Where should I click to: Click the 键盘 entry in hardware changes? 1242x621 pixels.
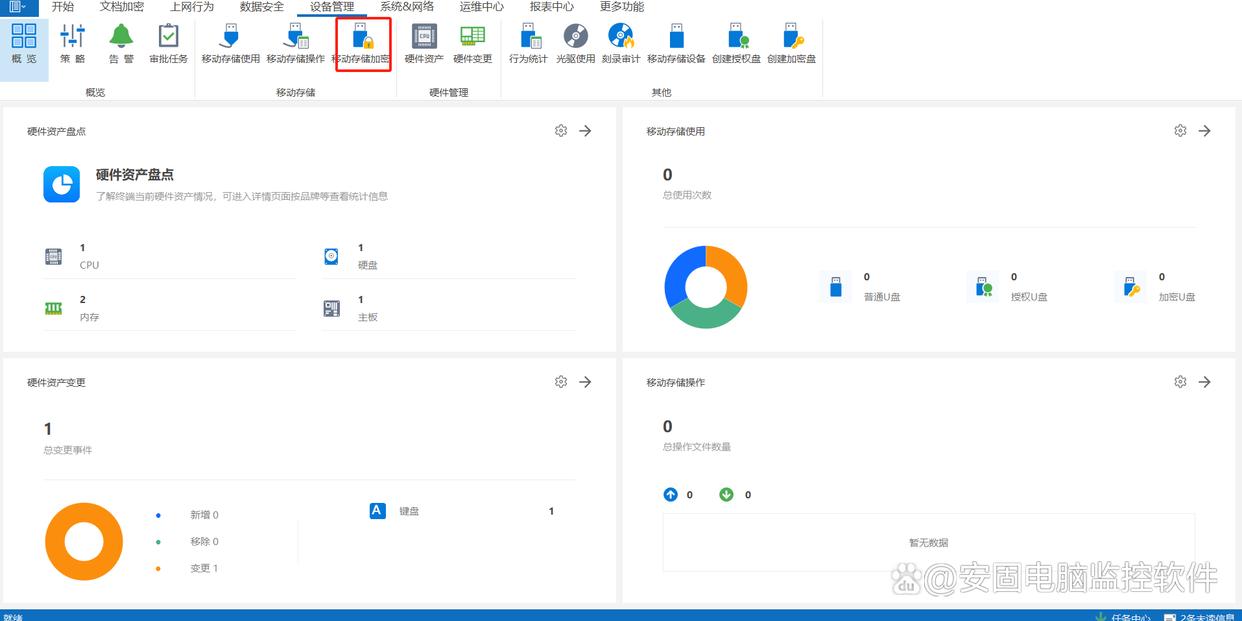pyautogui.click(x=409, y=512)
